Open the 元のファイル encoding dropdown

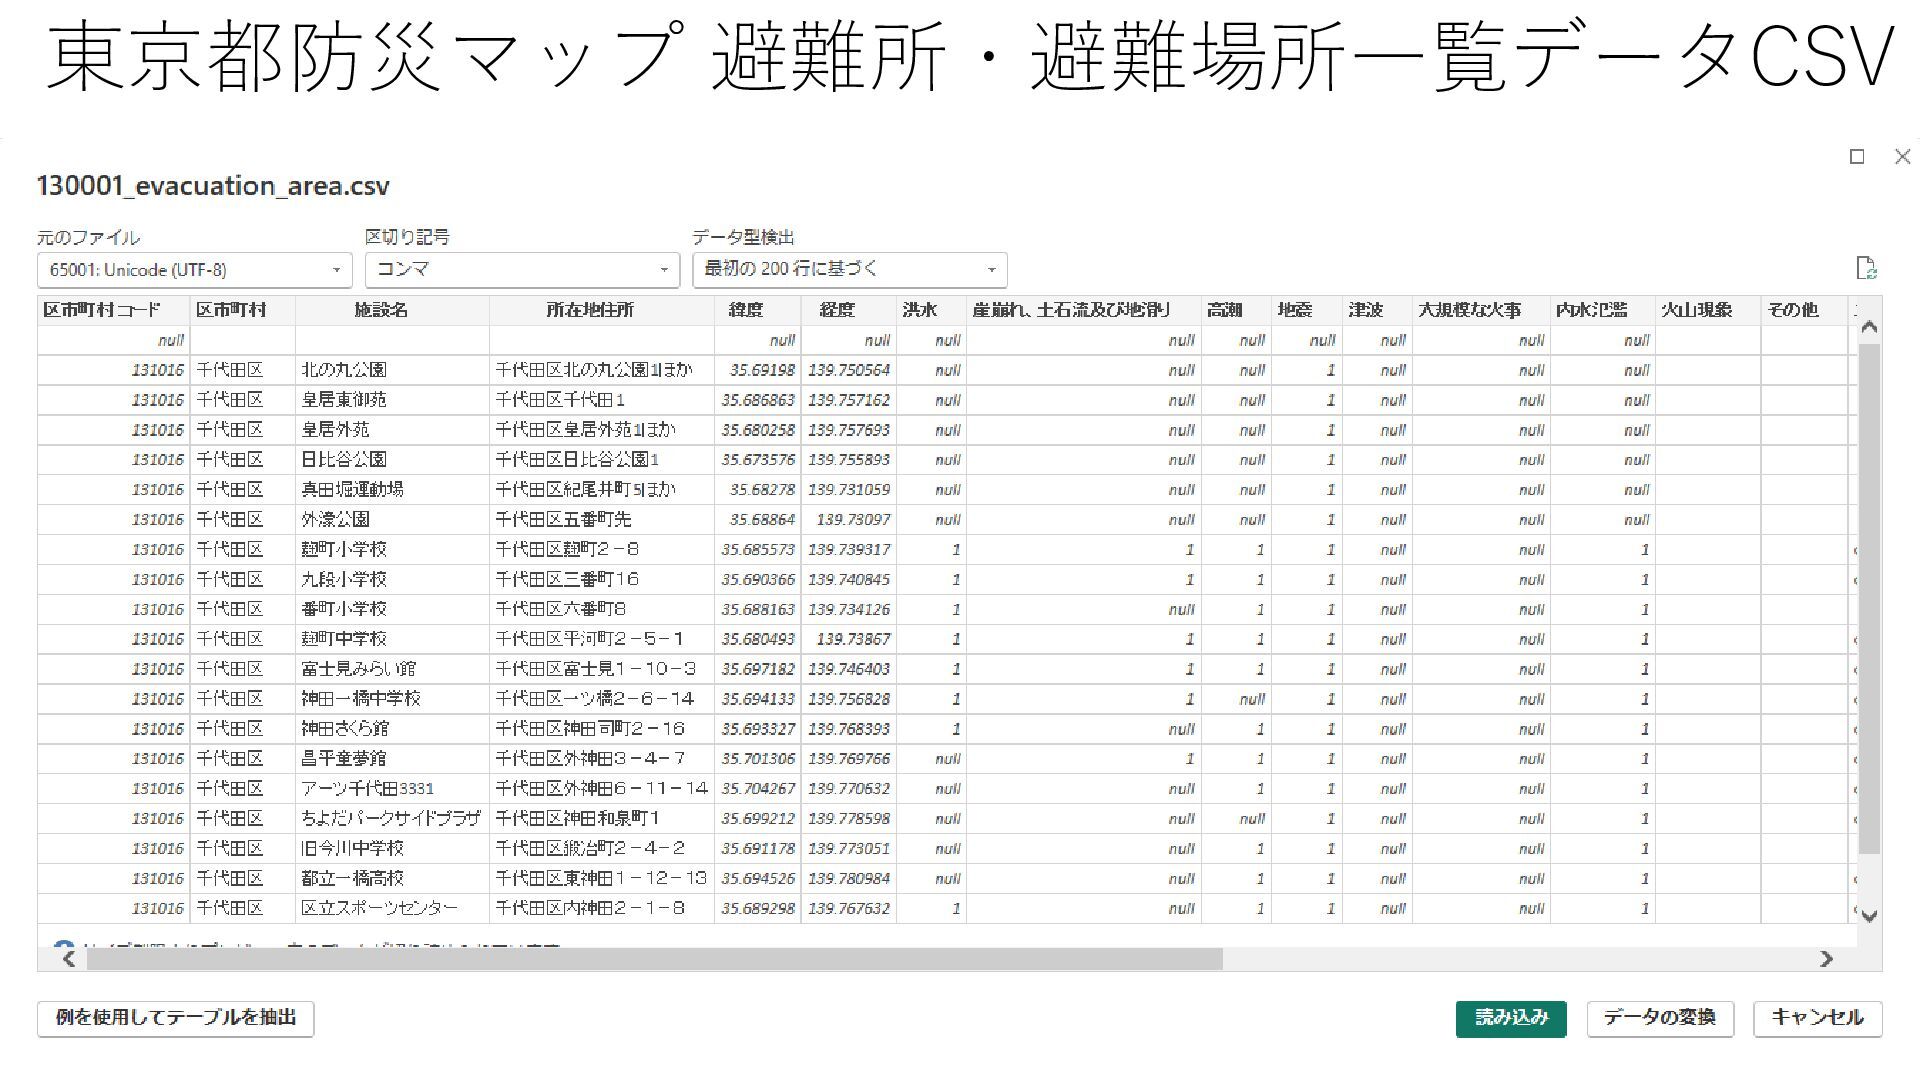(195, 270)
